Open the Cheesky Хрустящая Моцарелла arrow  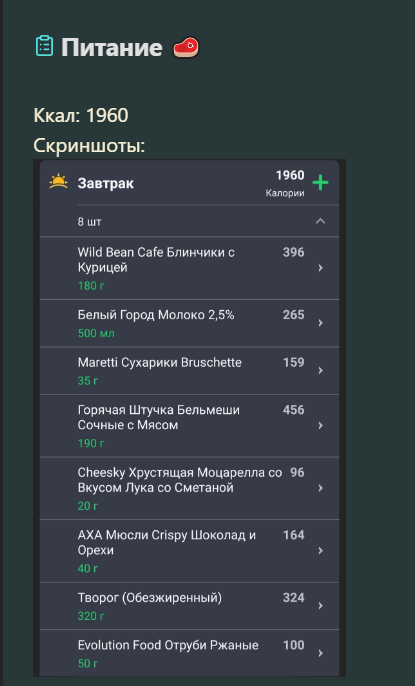321,488
